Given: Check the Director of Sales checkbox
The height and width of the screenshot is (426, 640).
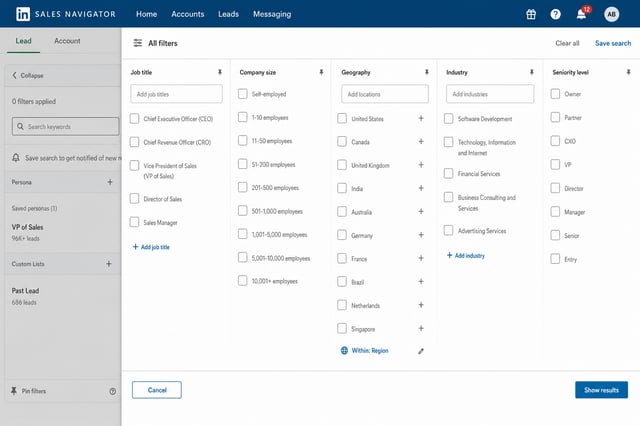Looking at the screenshot, I should coord(134,198).
